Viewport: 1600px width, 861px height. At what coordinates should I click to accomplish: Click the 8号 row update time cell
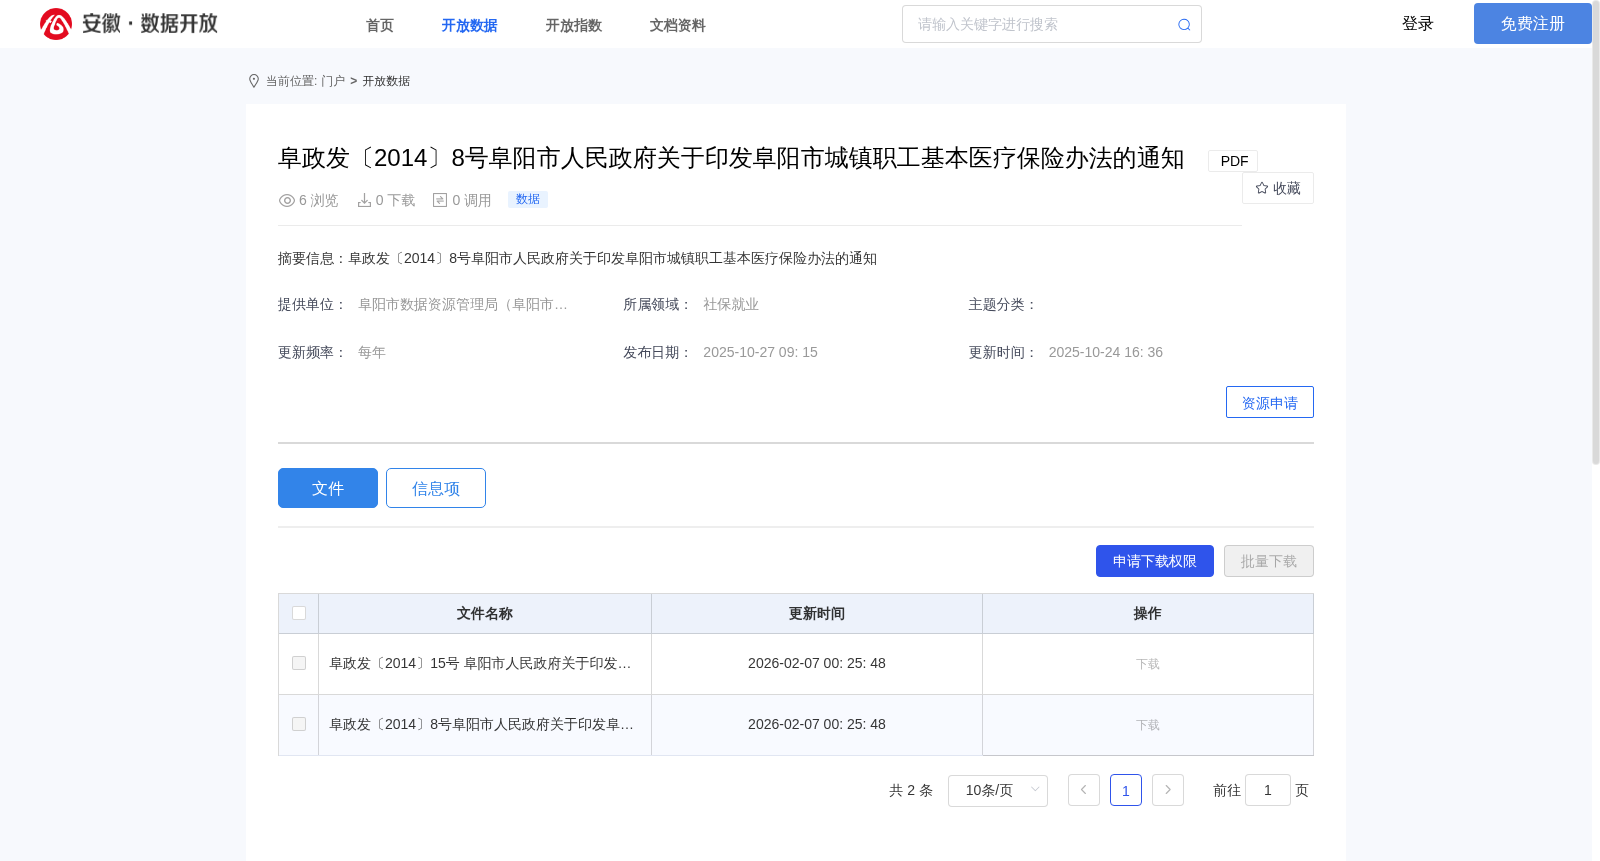click(817, 724)
